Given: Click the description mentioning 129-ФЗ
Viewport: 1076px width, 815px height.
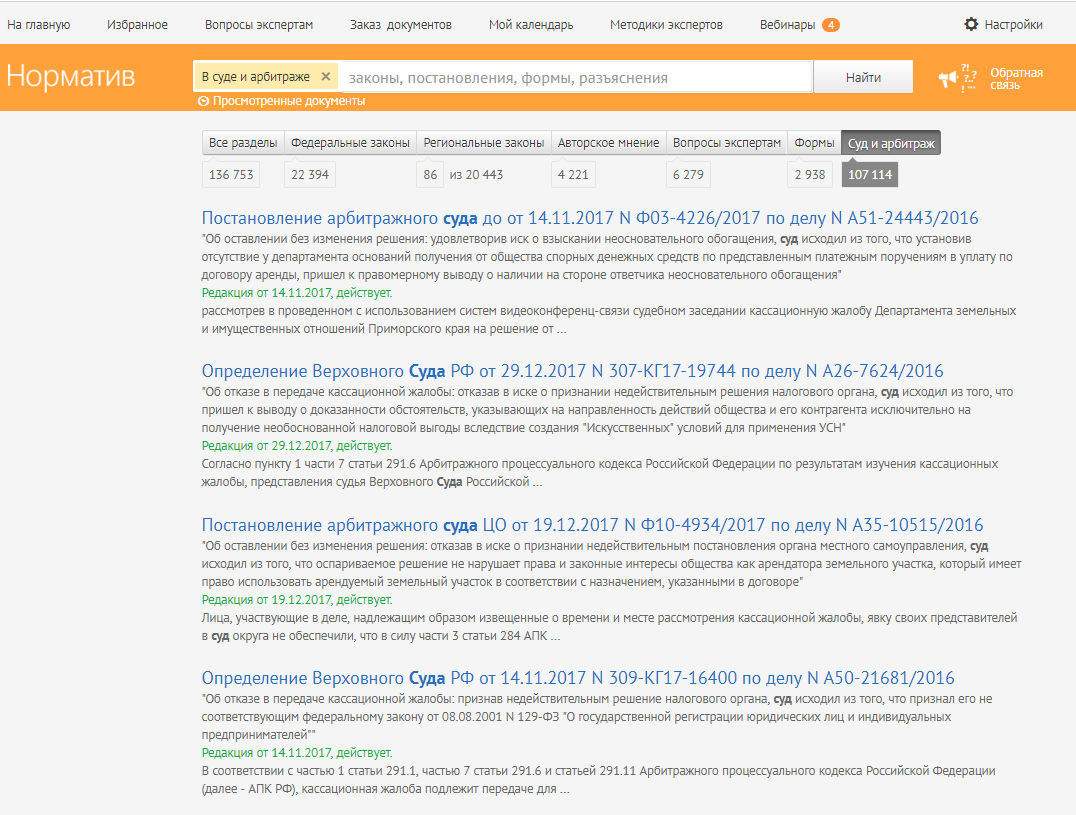Looking at the screenshot, I should point(597,717).
